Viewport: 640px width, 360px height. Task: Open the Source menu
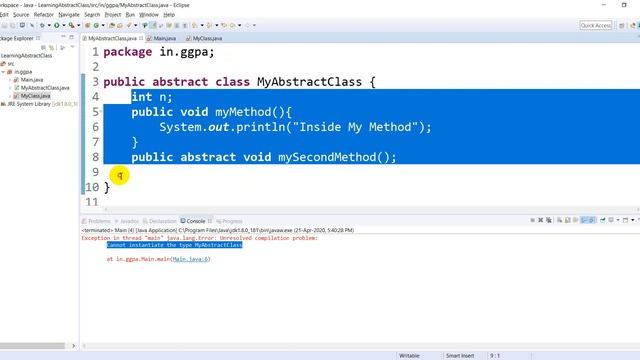click(x=21, y=15)
